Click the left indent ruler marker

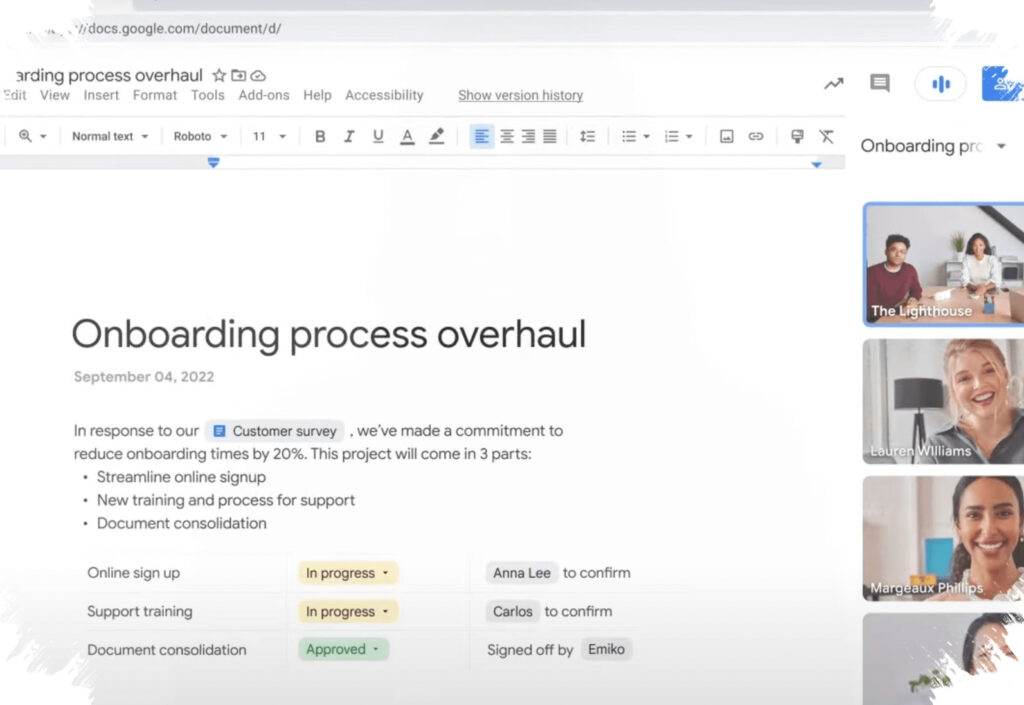pyautogui.click(x=213, y=163)
